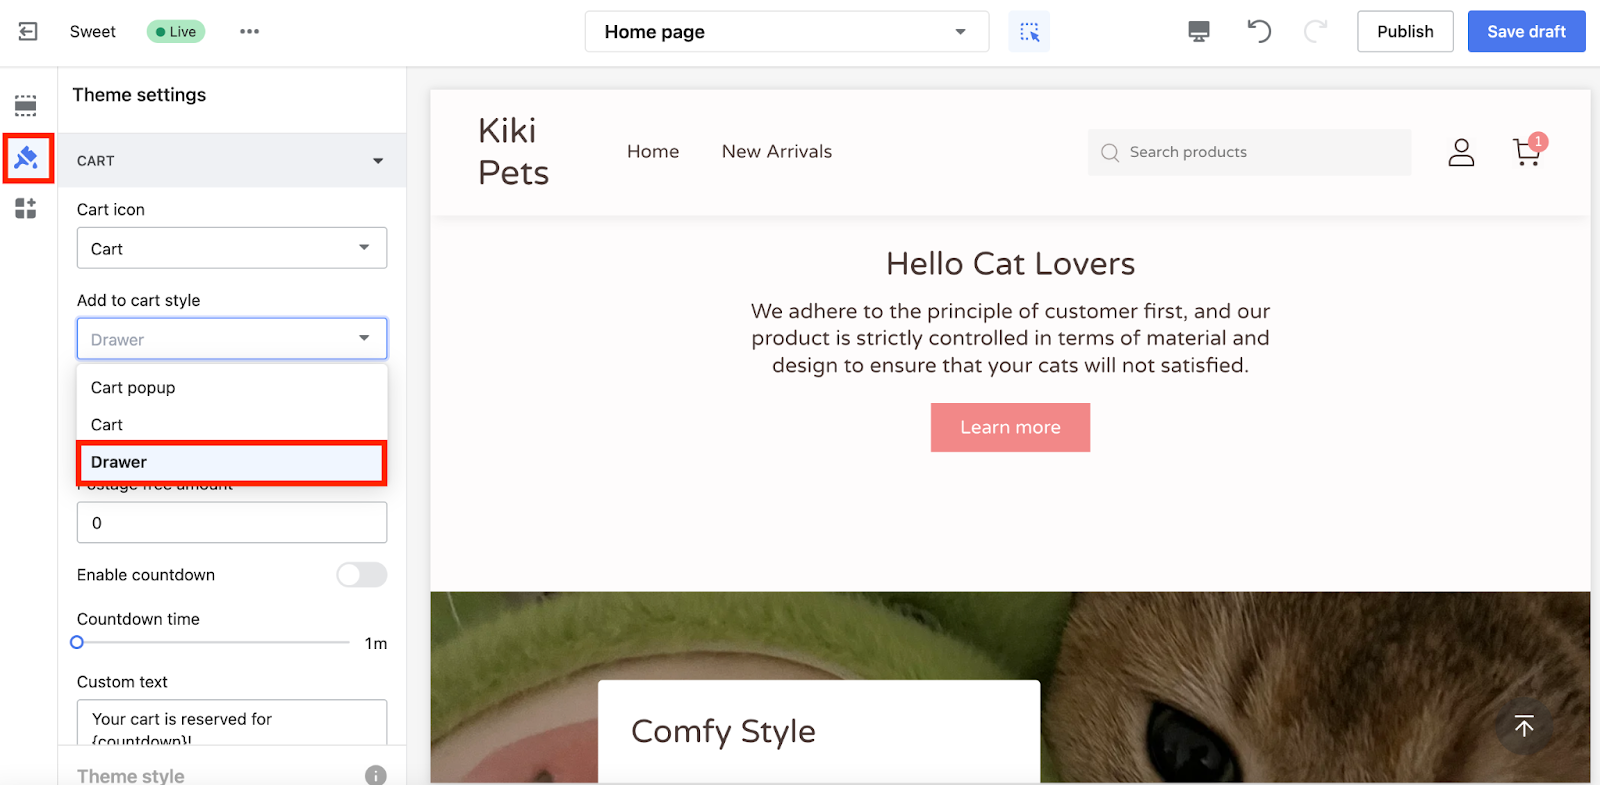Select the Cart option in list
Image resolution: width=1600 pixels, height=785 pixels.
click(232, 425)
